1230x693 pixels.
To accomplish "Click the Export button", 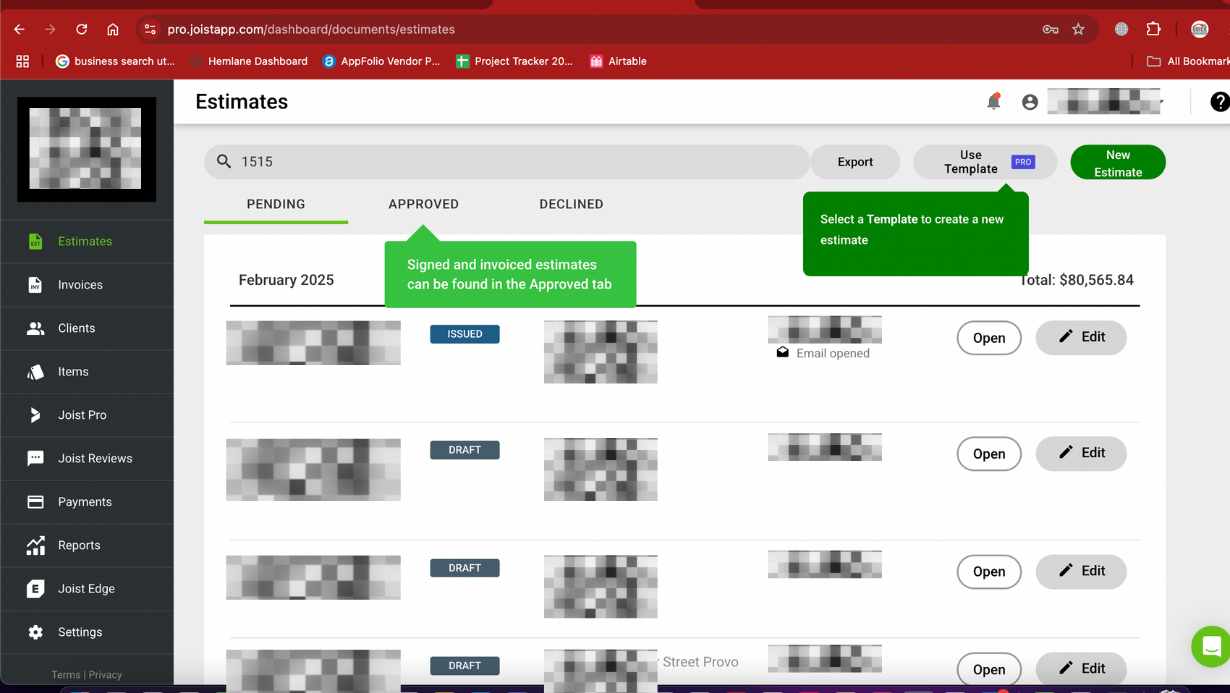I will [855, 162].
